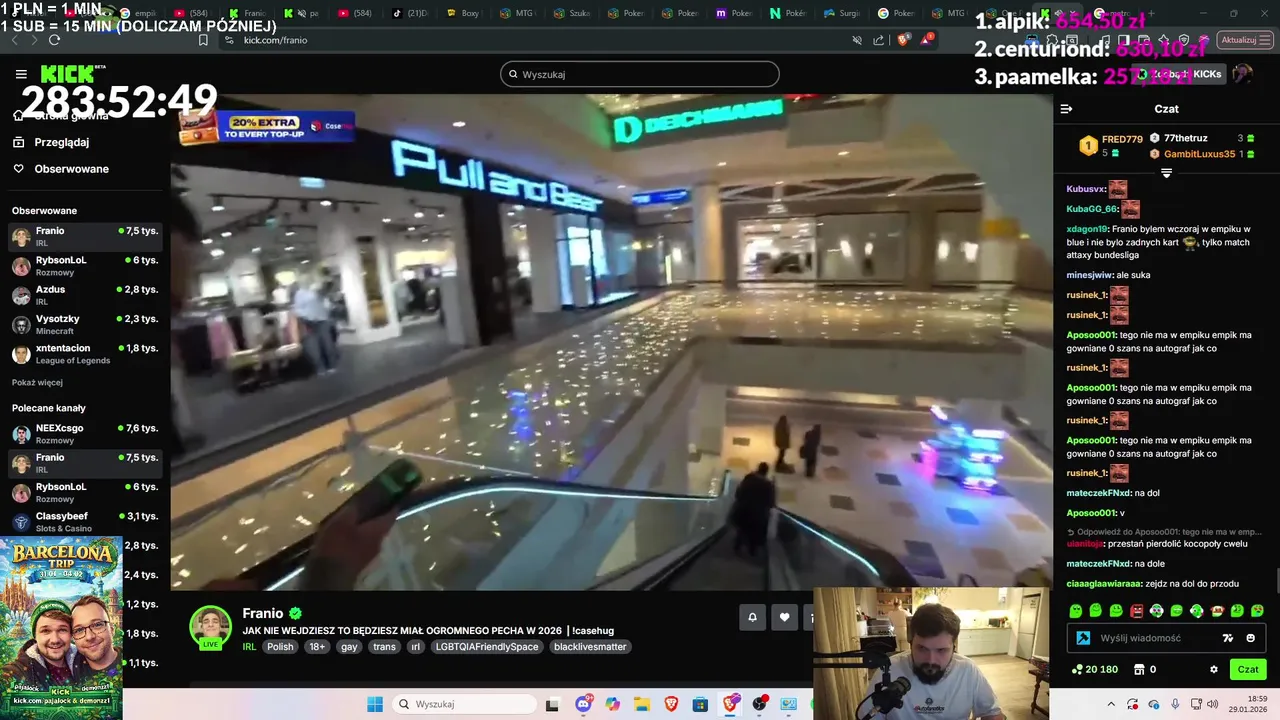Click the heart follow icon under the stream
Image resolution: width=1280 pixels, height=720 pixels.
(785, 617)
